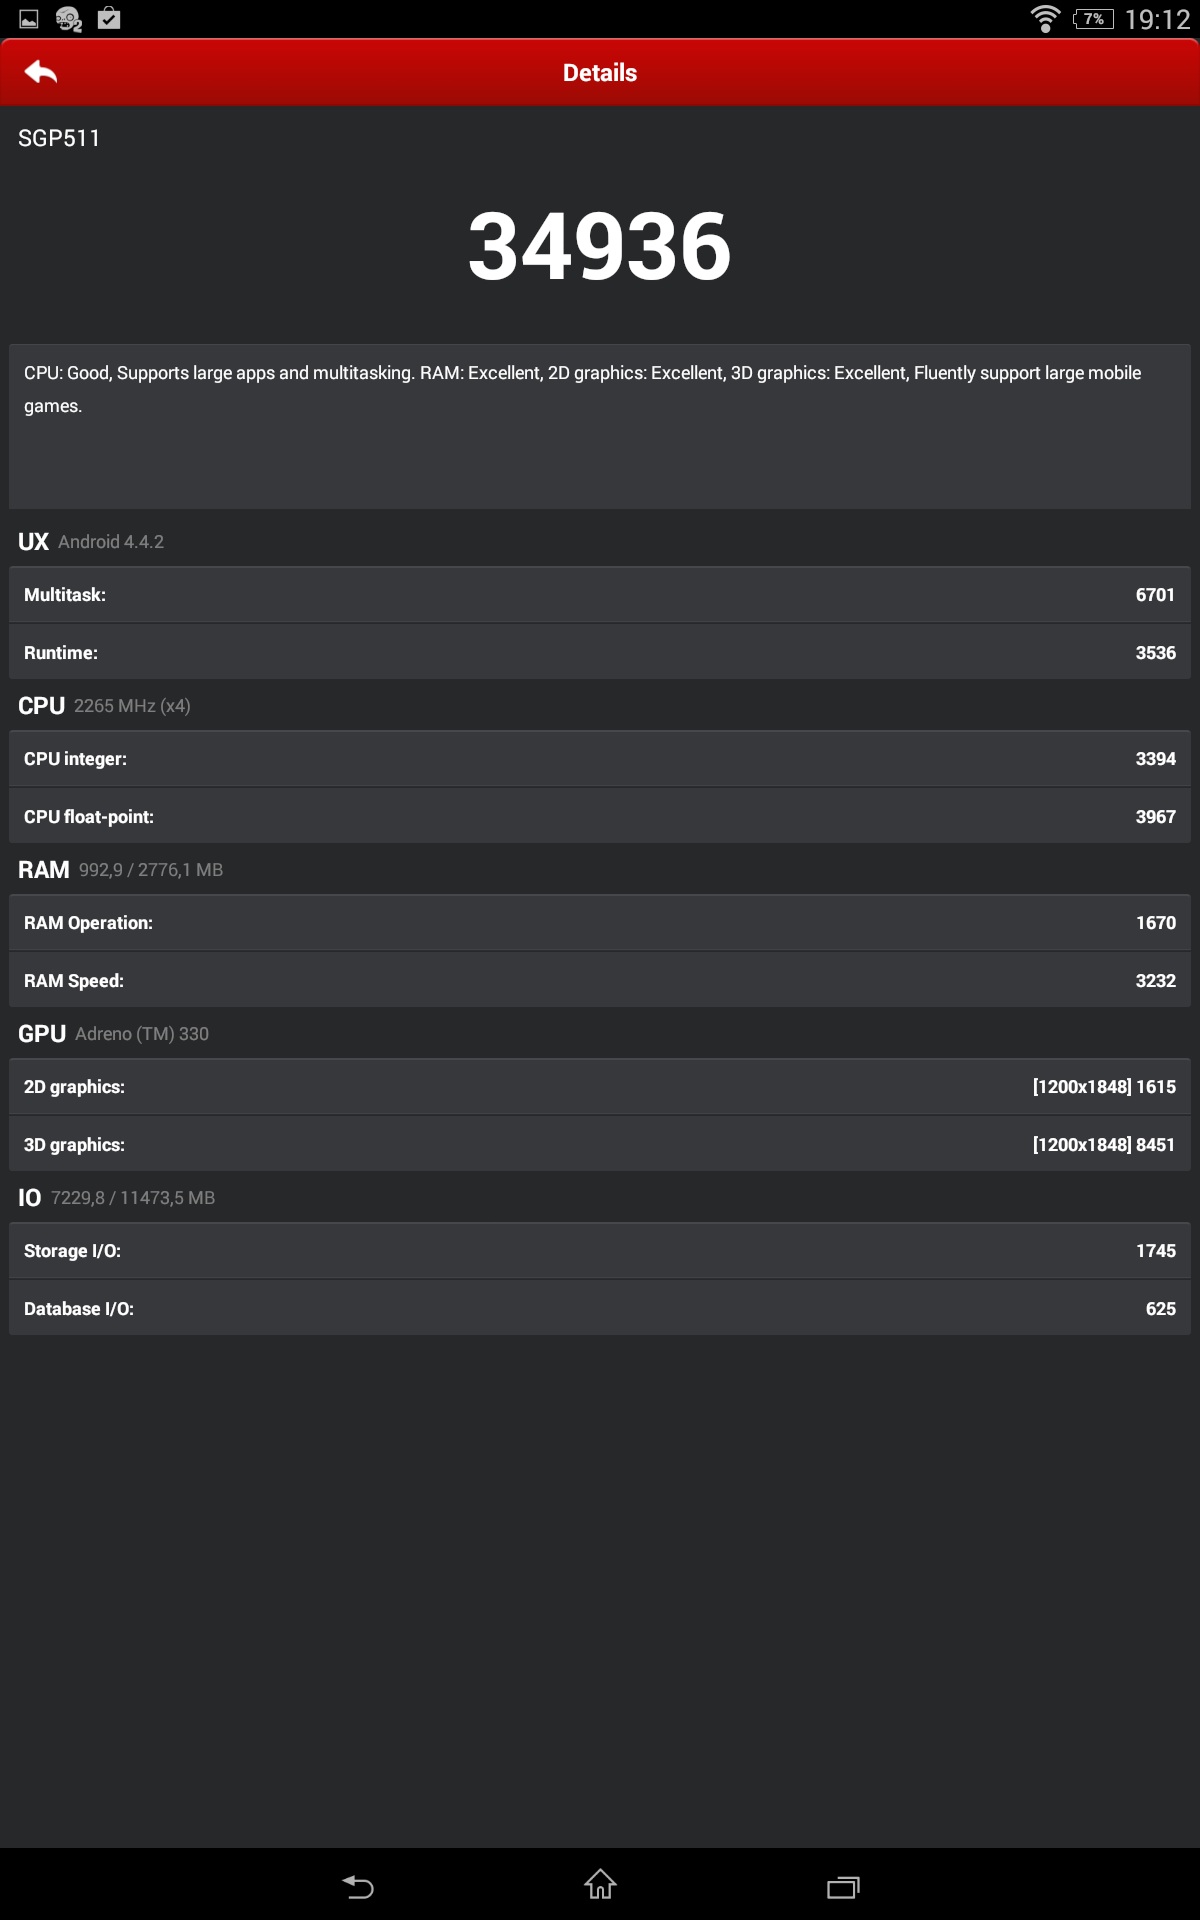Image resolution: width=1200 pixels, height=1920 pixels.
Task: Select the RAM Speed row
Action: click(600, 981)
